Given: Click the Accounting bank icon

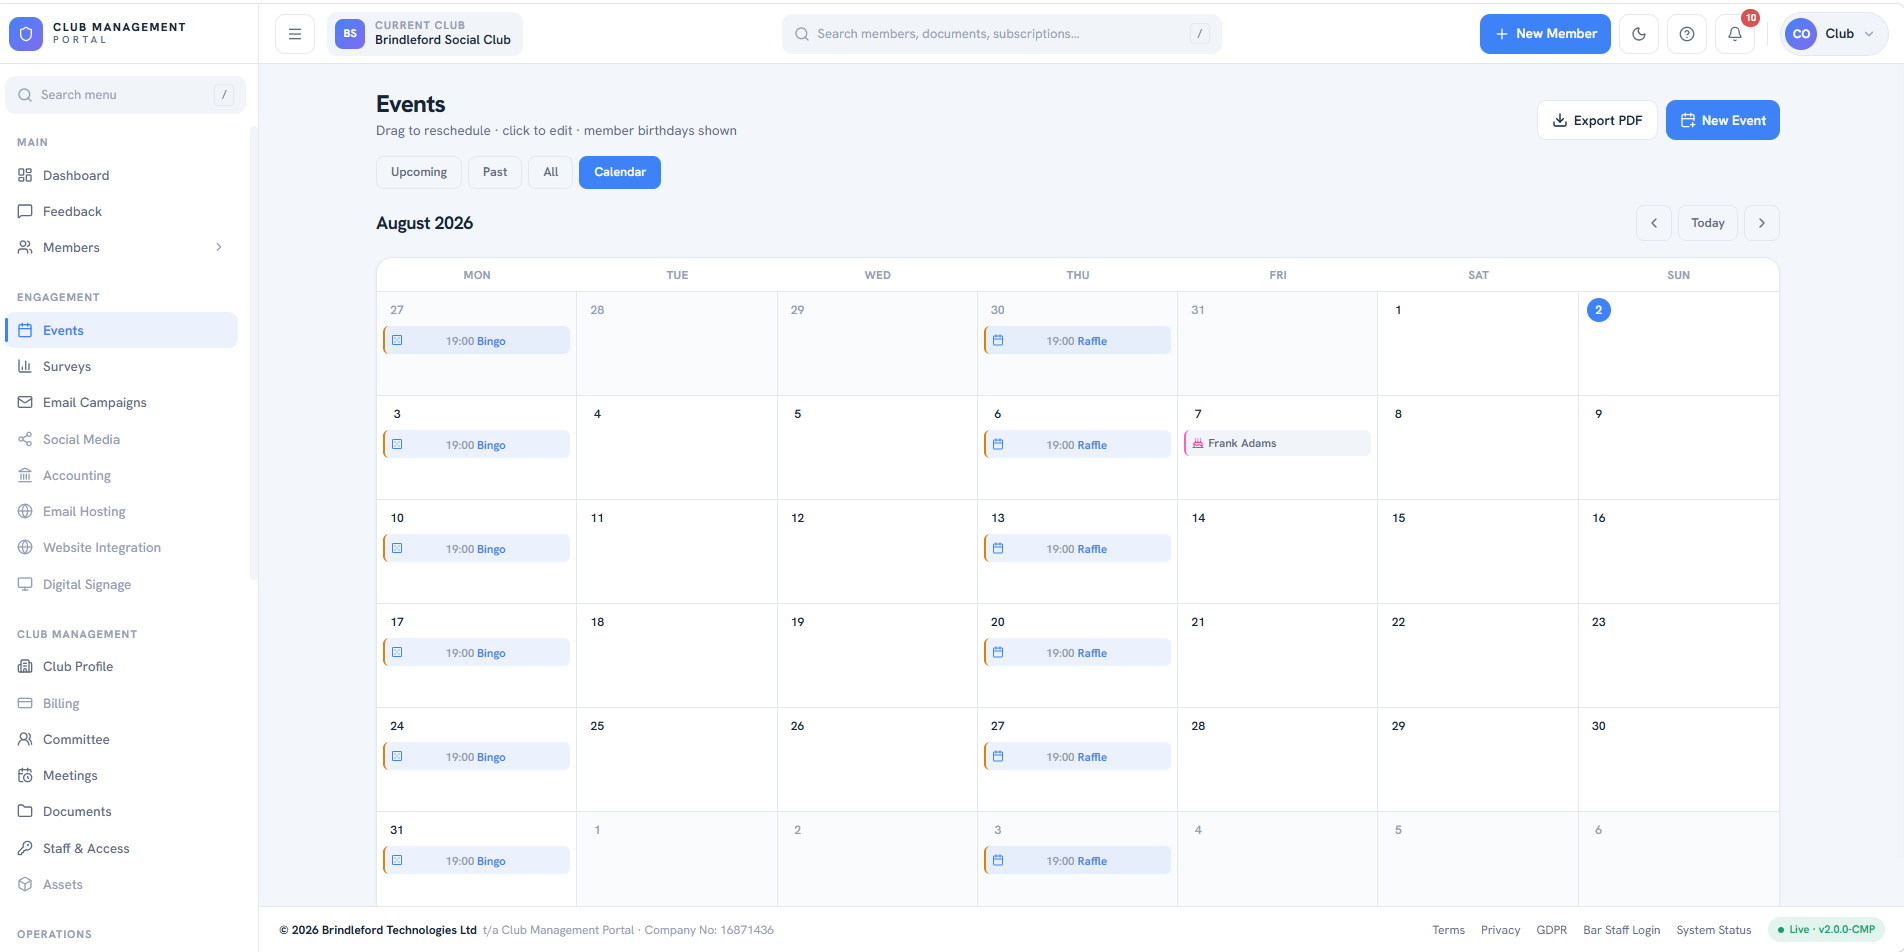Looking at the screenshot, I should click(x=25, y=475).
